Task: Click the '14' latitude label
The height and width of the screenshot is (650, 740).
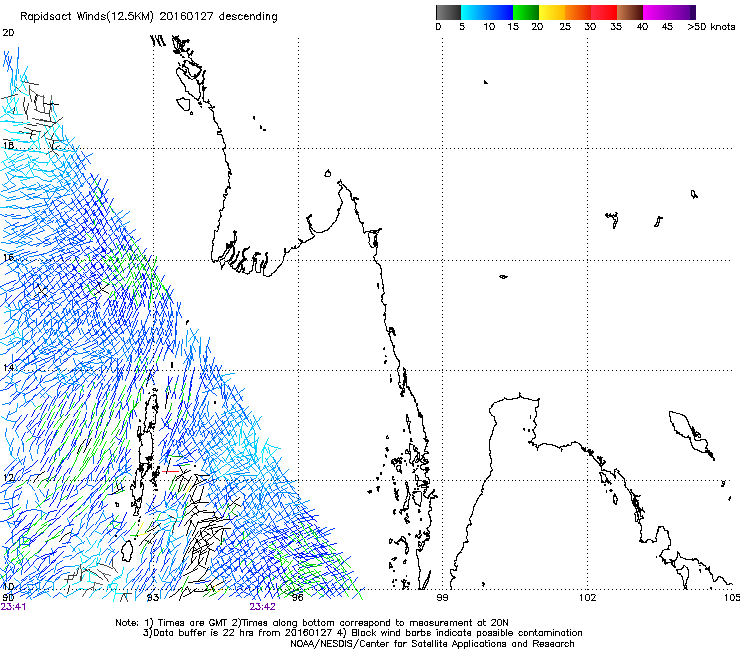Action: 8,367
